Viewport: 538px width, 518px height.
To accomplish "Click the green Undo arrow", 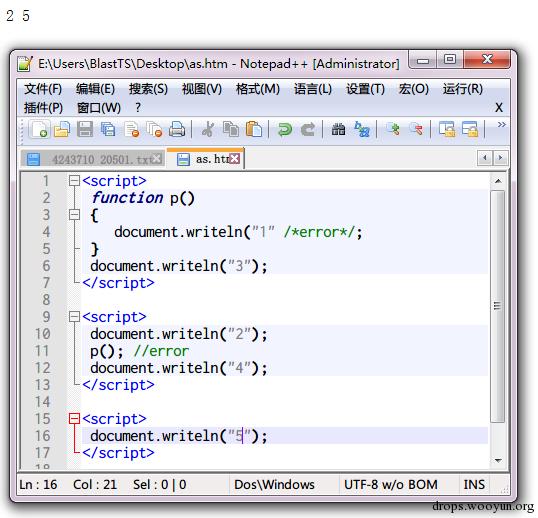I will click(x=284, y=130).
